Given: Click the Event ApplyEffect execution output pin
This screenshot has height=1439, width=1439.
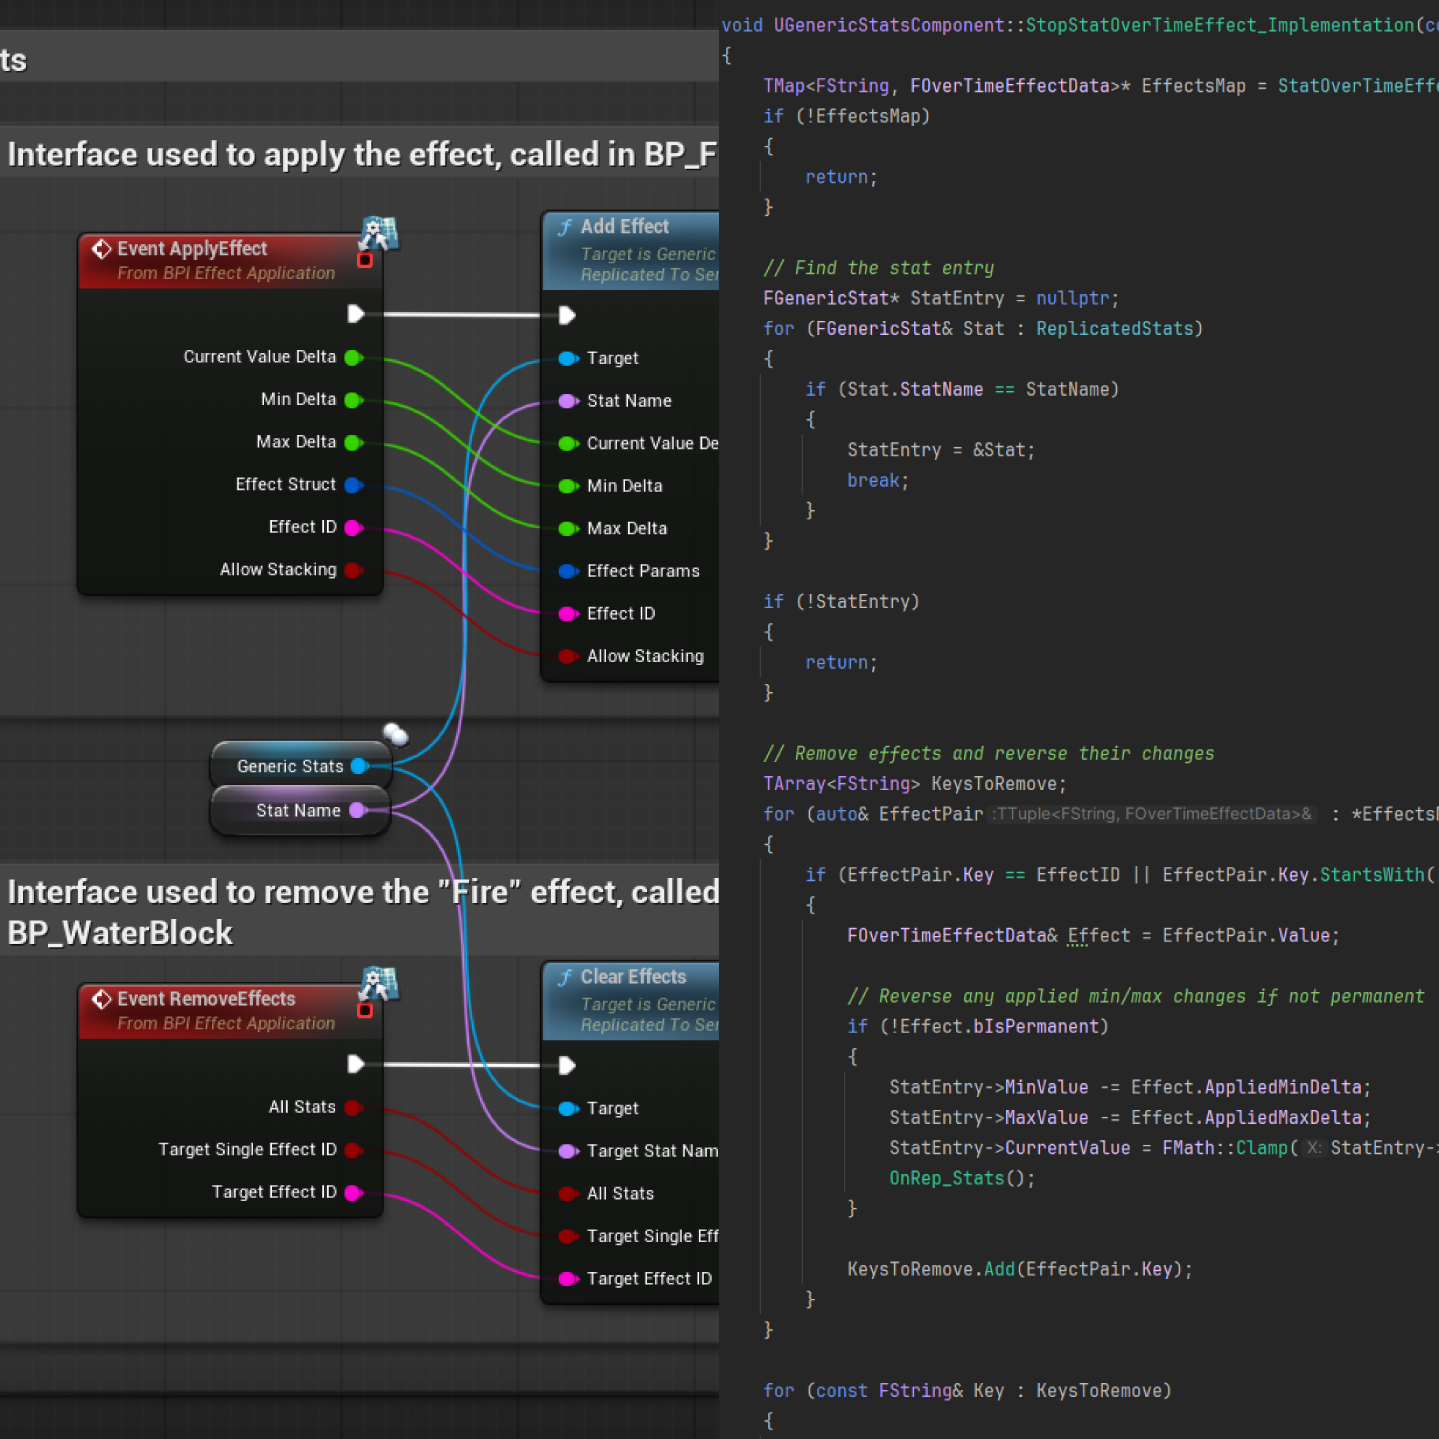Looking at the screenshot, I should (x=355, y=314).
